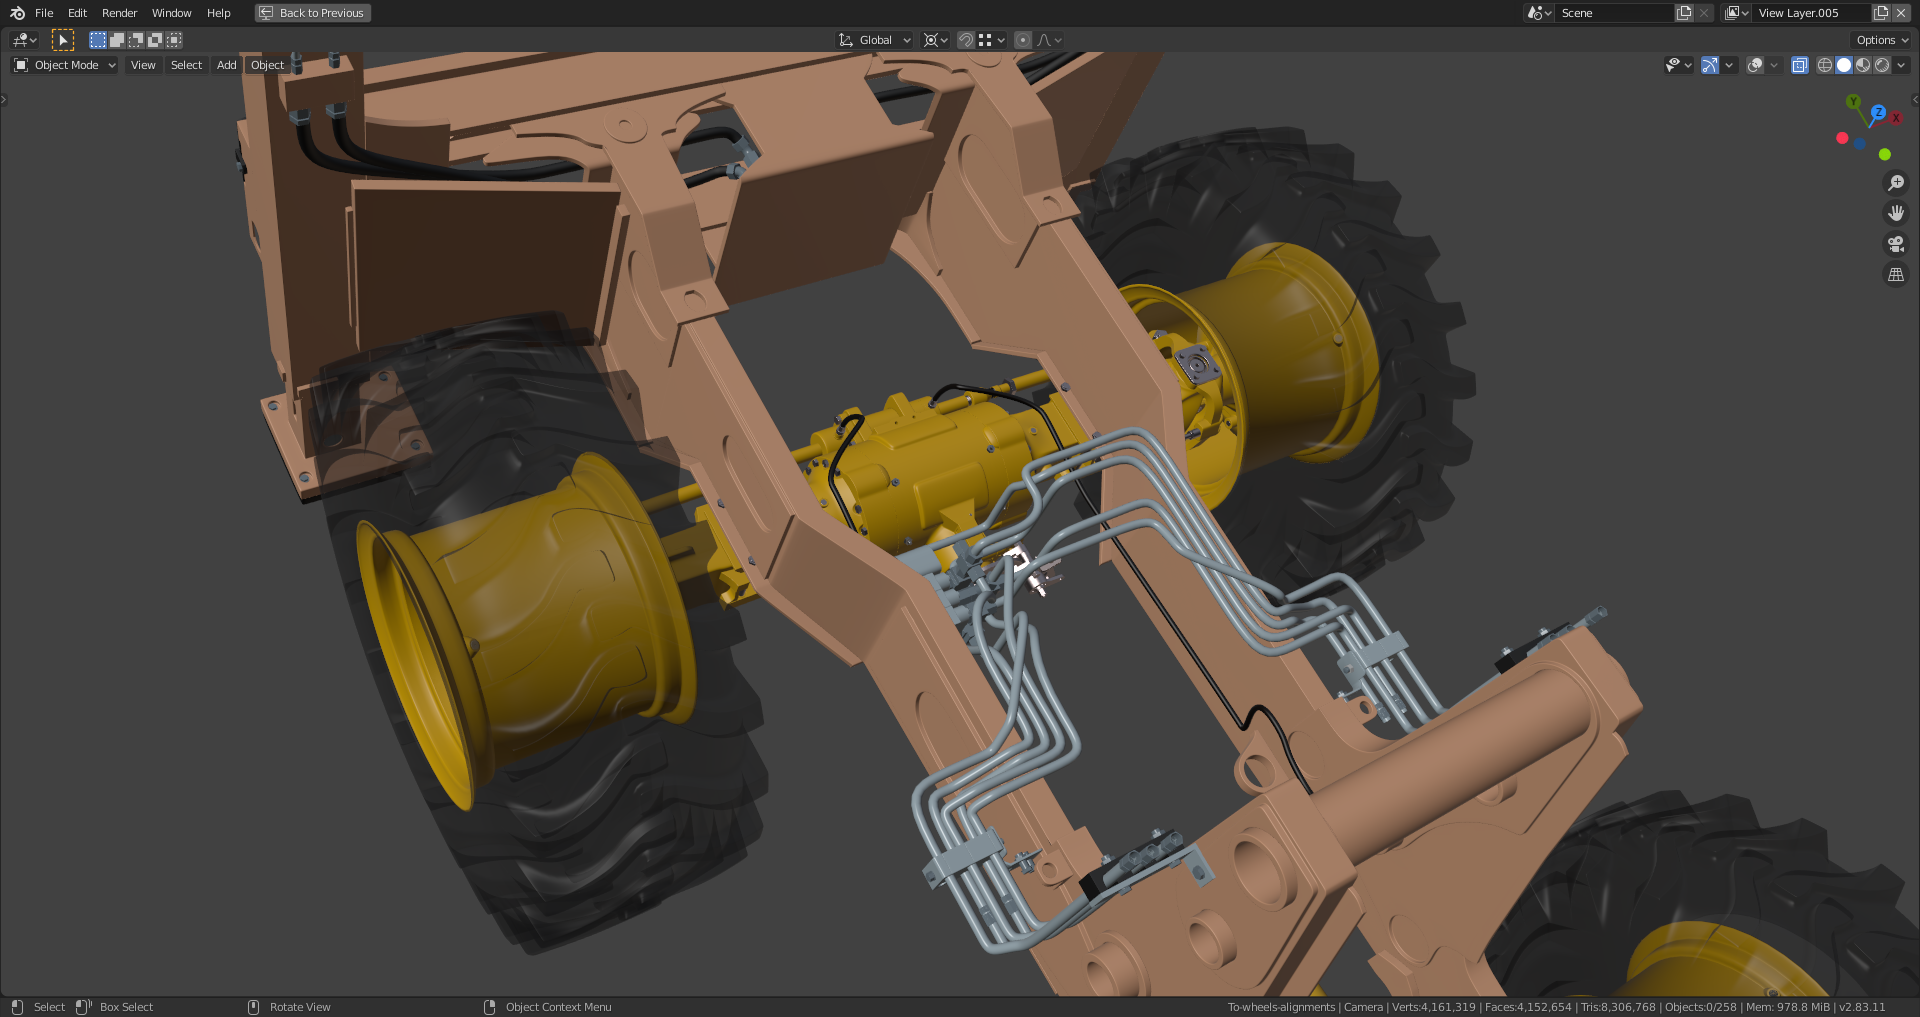Open the Options dropdown

click(1882, 40)
